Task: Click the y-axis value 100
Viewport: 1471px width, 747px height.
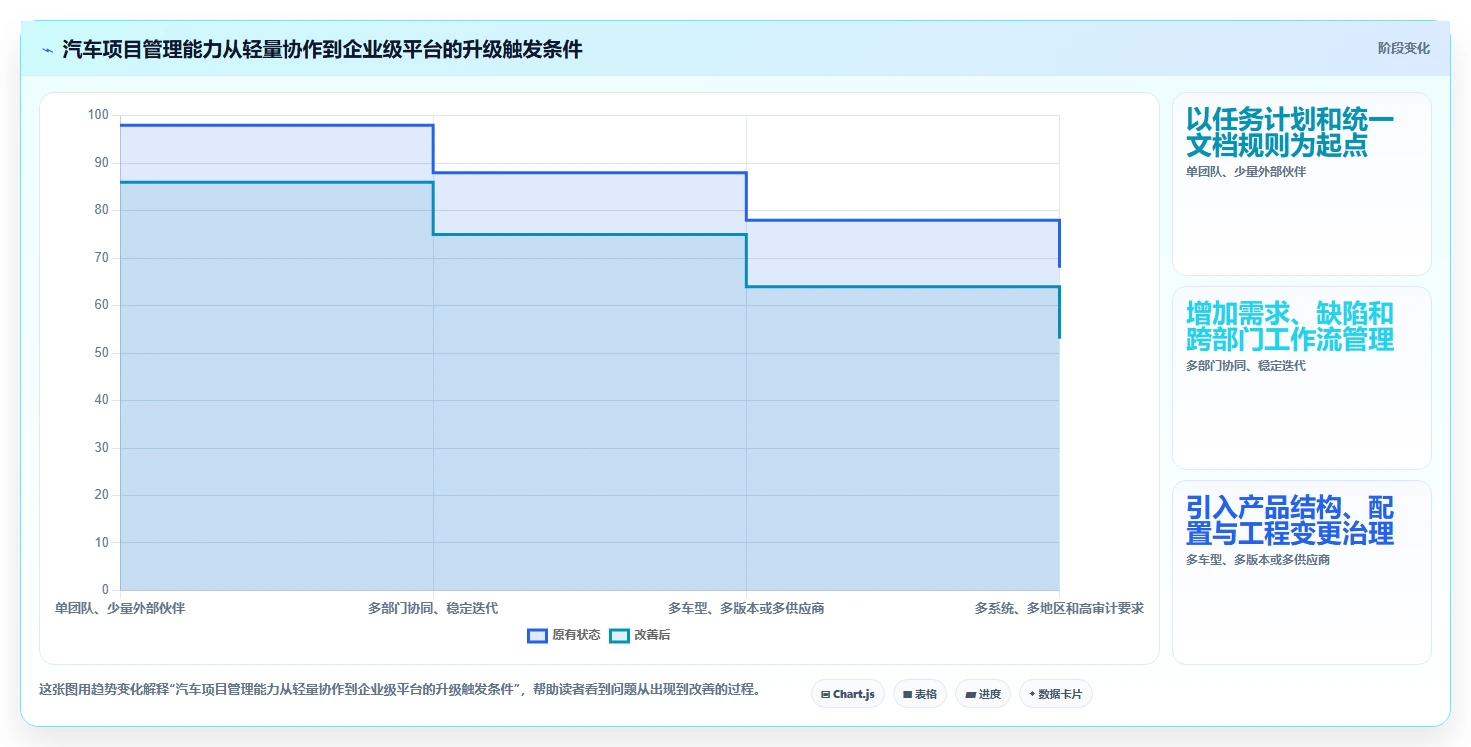Action: tap(98, 115)
